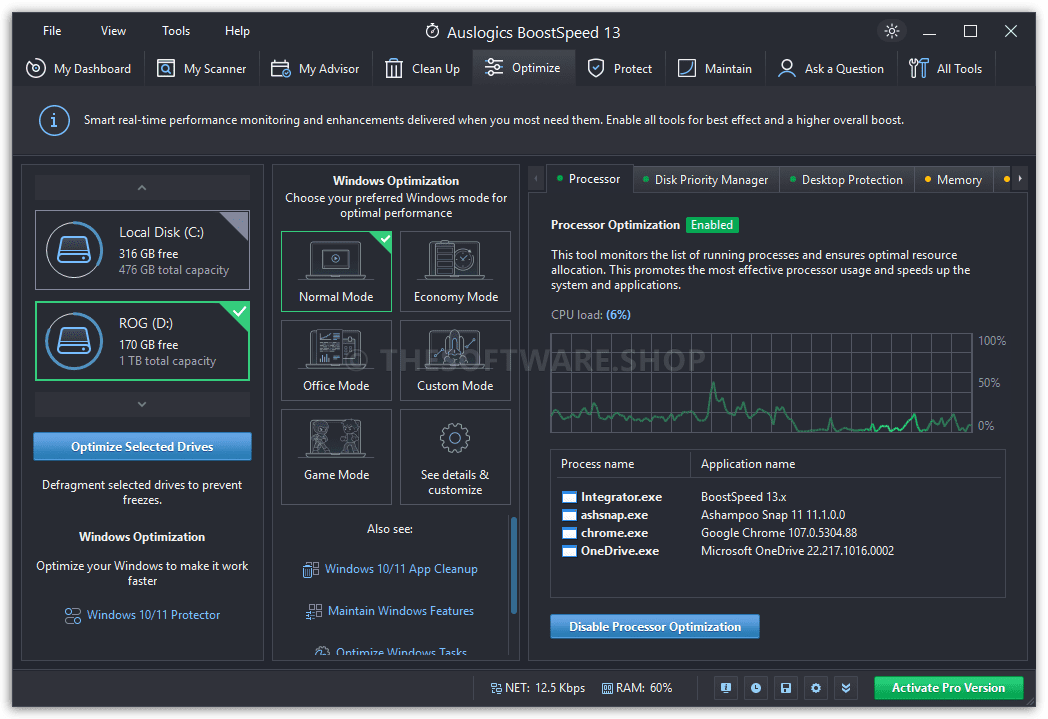Click the RAM usage indicator
This screenshot has width=1048, height=719.
637,688
